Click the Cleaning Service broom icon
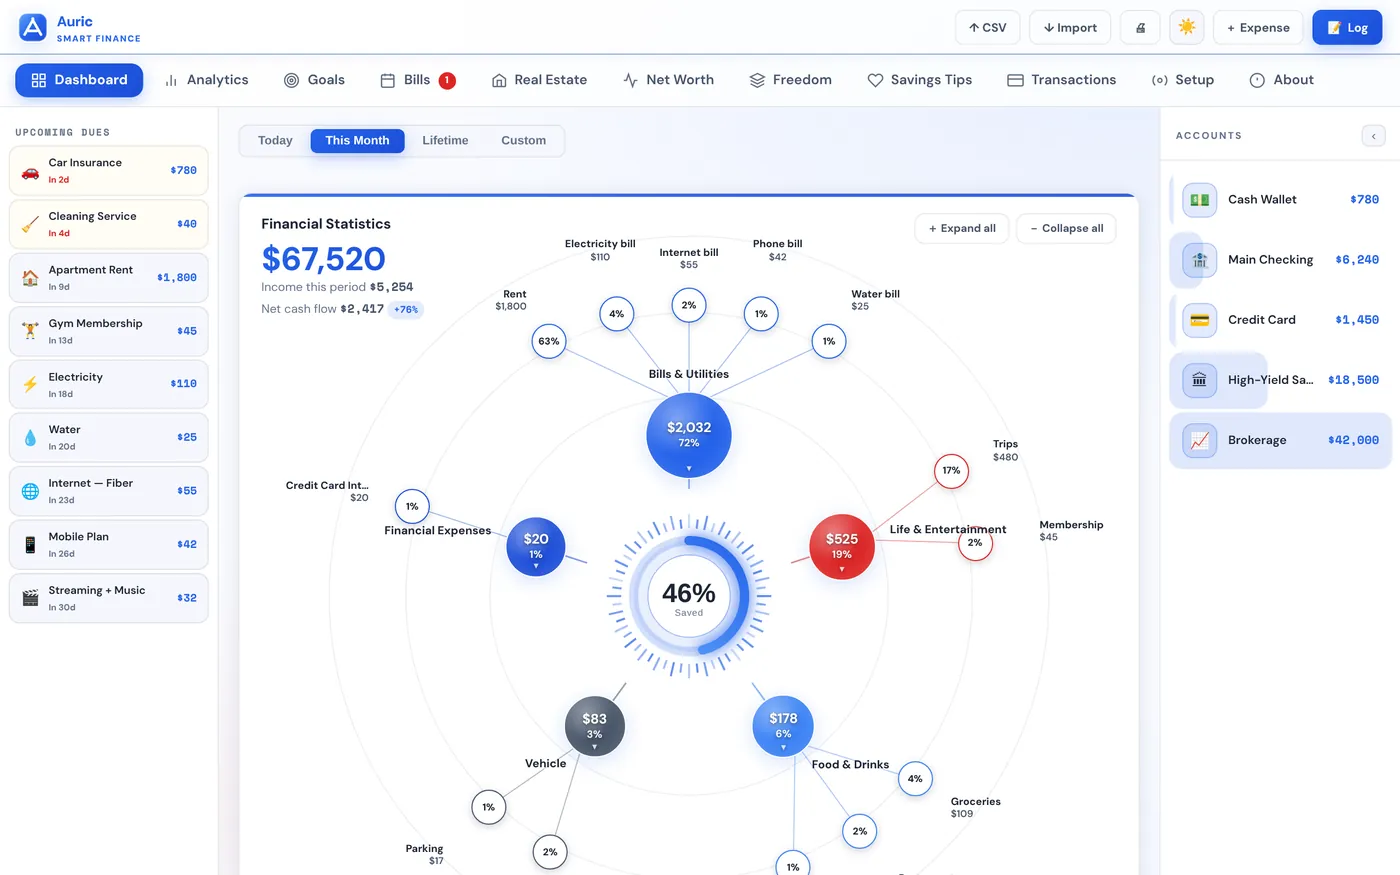This screenshot has height=875, width=1400. (x=30, y=224)
